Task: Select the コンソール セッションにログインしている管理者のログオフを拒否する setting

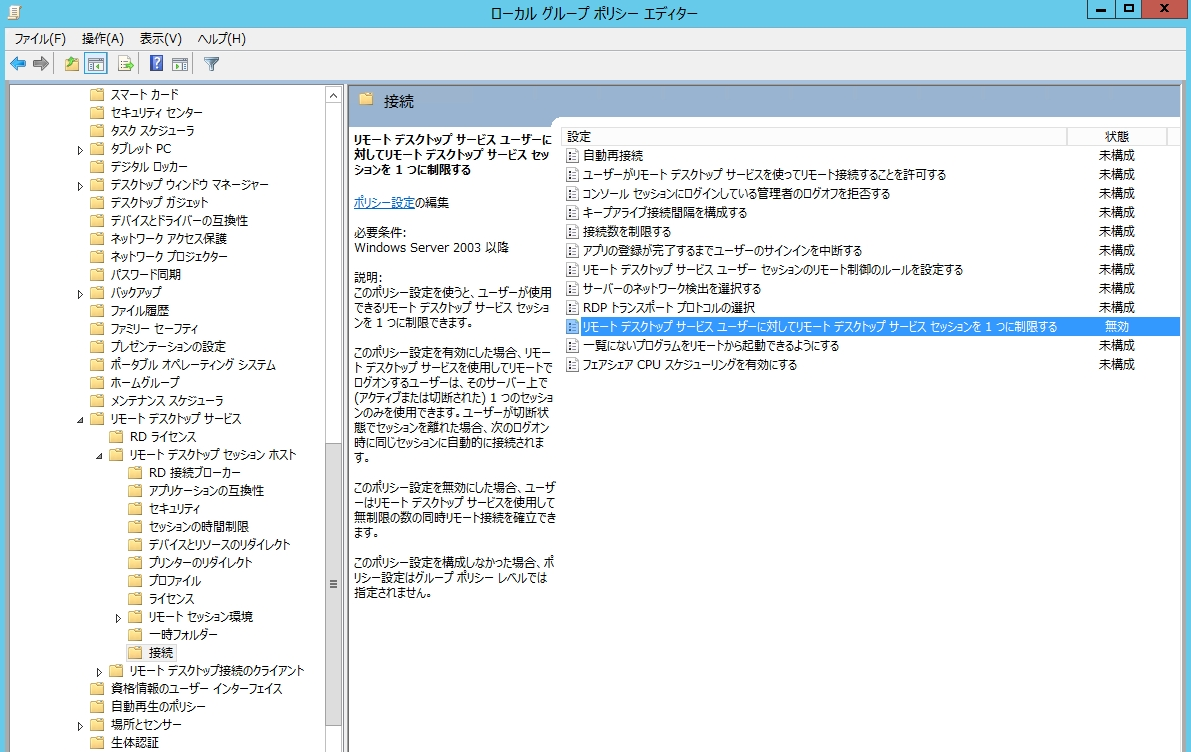Action: [736, 194]
